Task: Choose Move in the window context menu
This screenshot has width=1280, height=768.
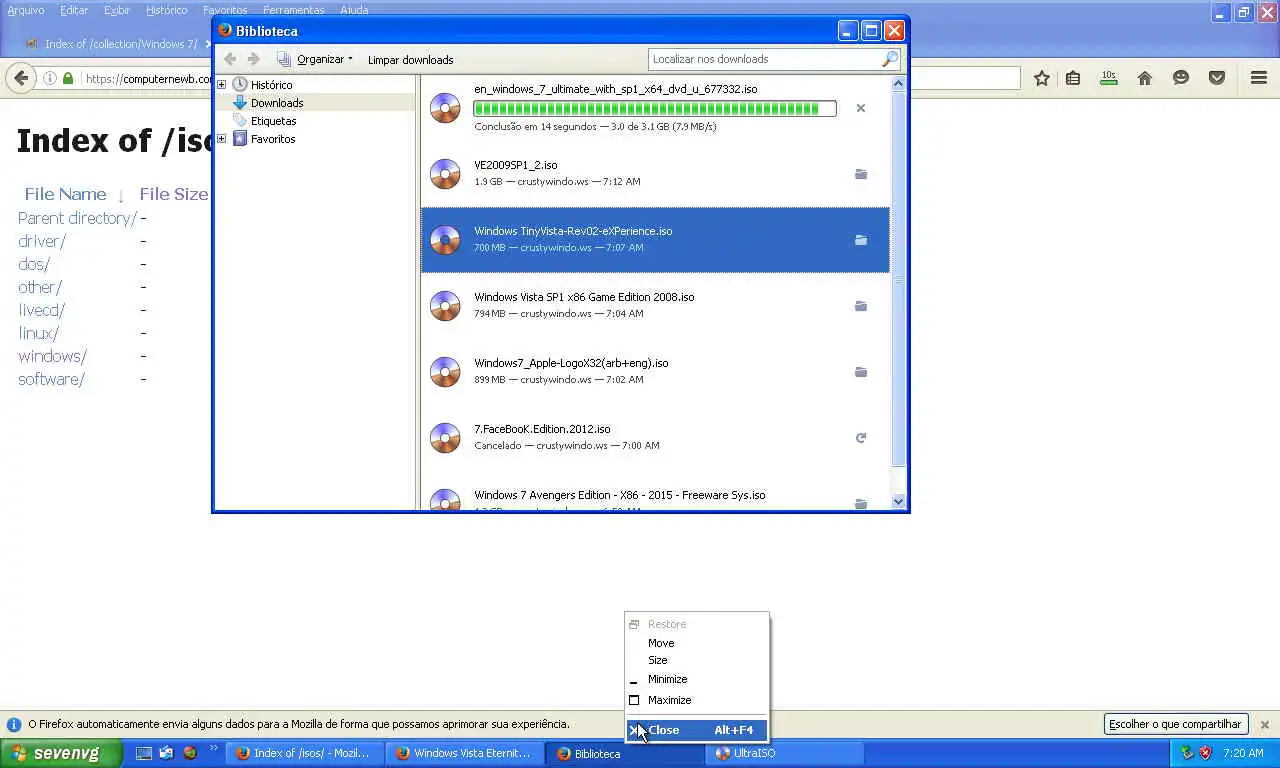Action: [x=697, y=643]
